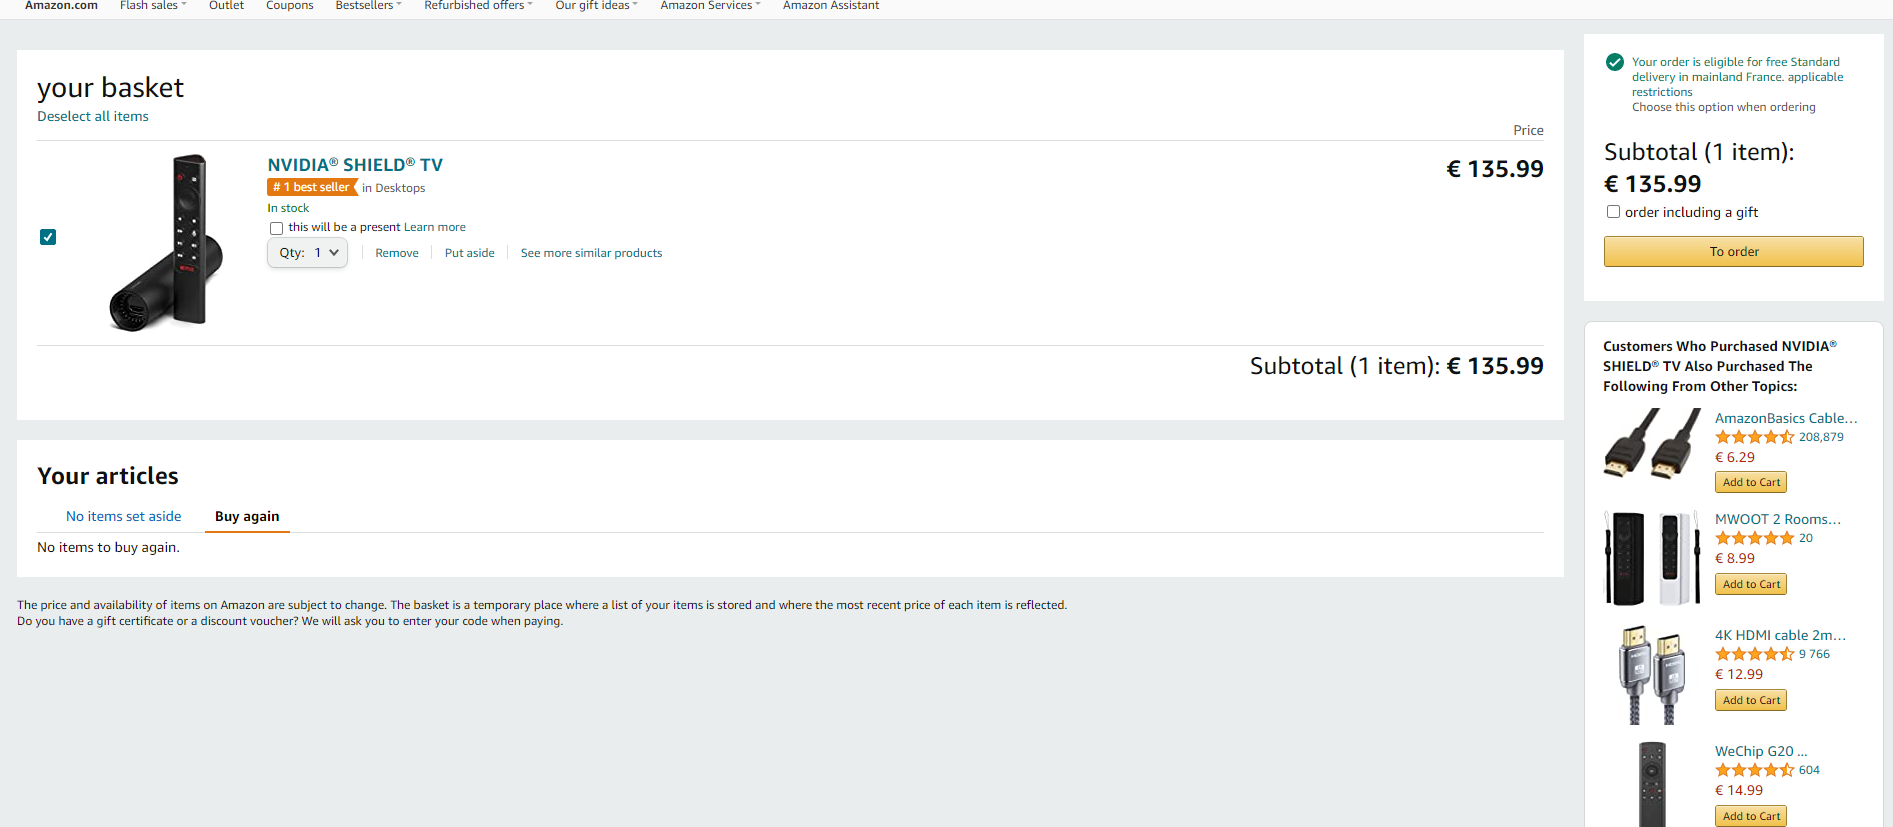Click the 'your basket' heading
This screenshot has height=827, width=1893.
(110, 88)
